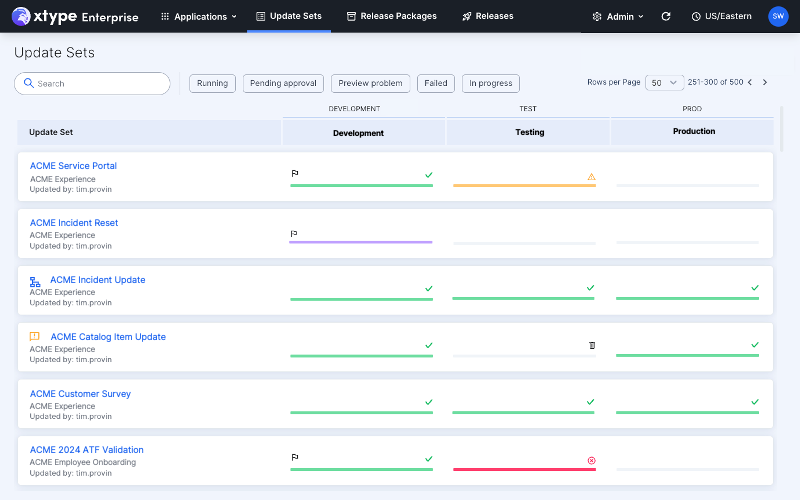Open the US/Eastern timezone selector
The width and height of the screenshot is (800, 500).
point(721,16)
